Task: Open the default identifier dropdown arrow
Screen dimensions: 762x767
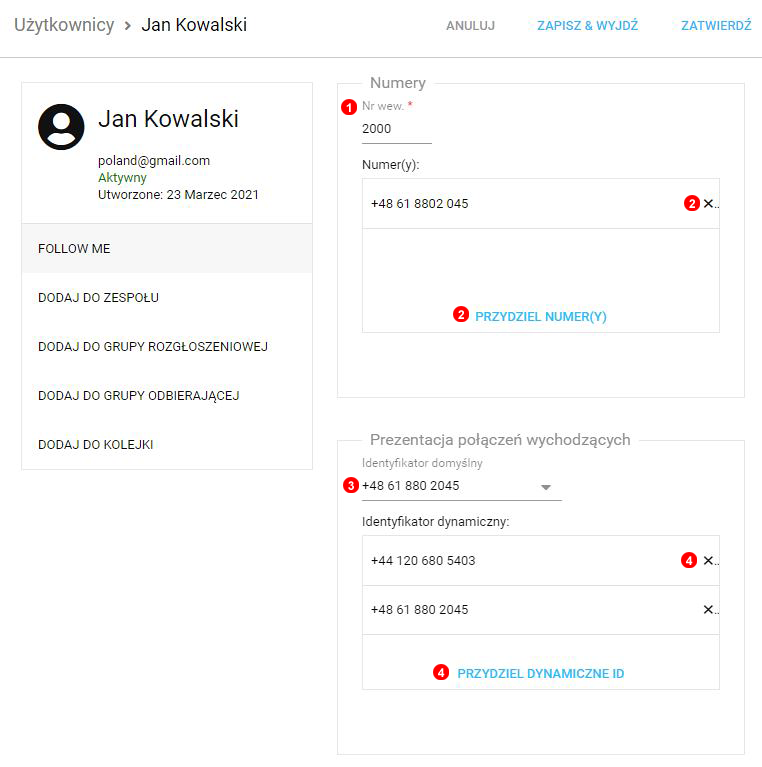Action: (546, 487)
